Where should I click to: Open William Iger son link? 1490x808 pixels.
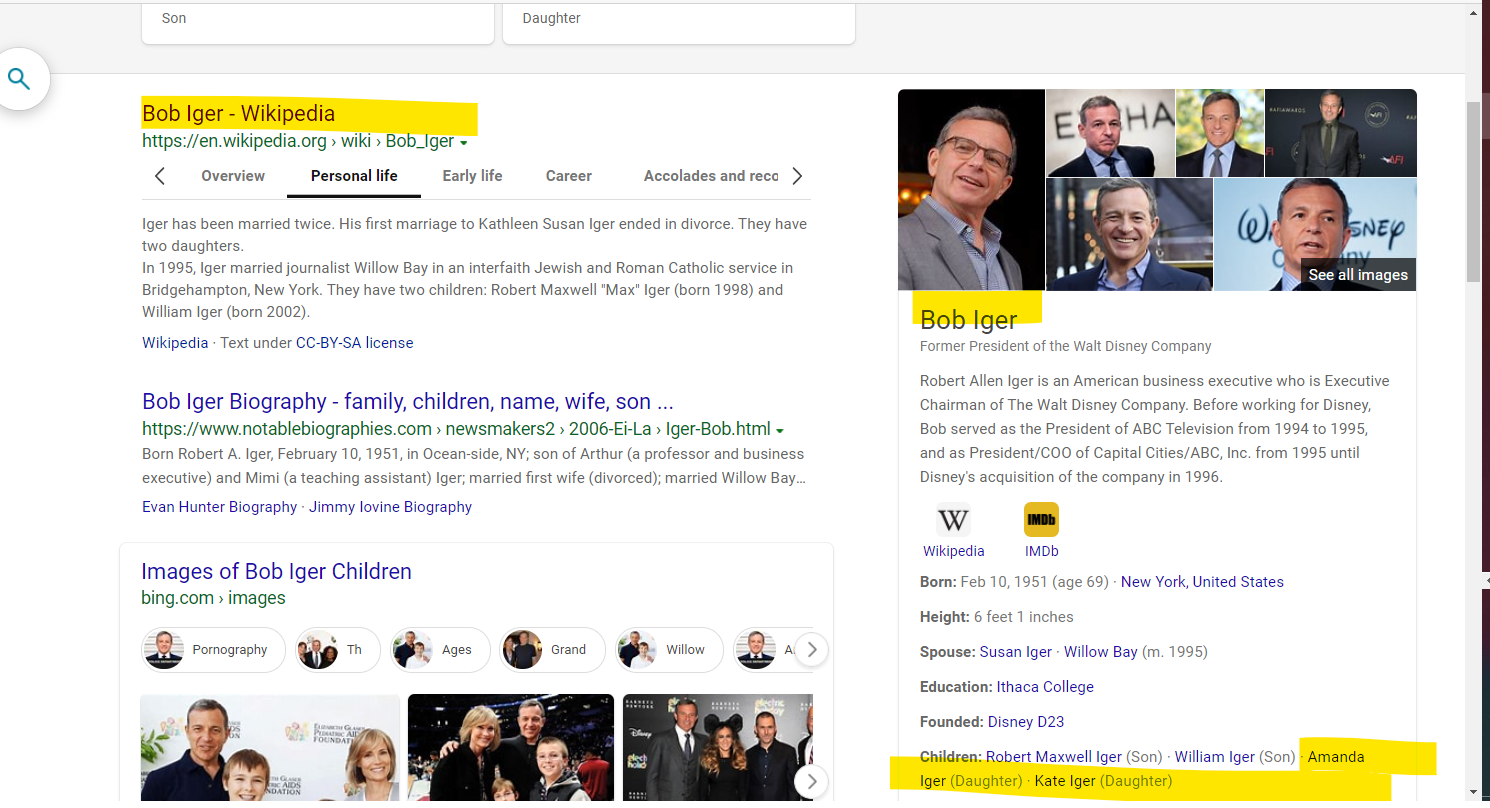point(1214,757)
